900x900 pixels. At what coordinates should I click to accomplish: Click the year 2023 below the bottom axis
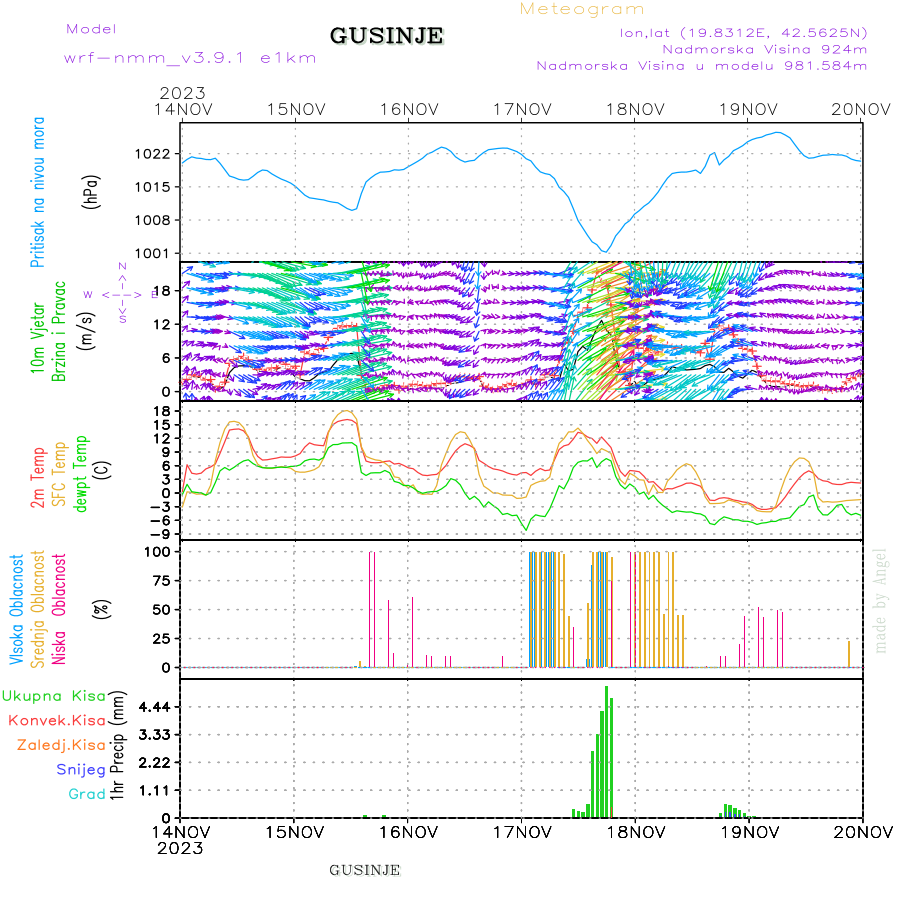tap(180, 849)
